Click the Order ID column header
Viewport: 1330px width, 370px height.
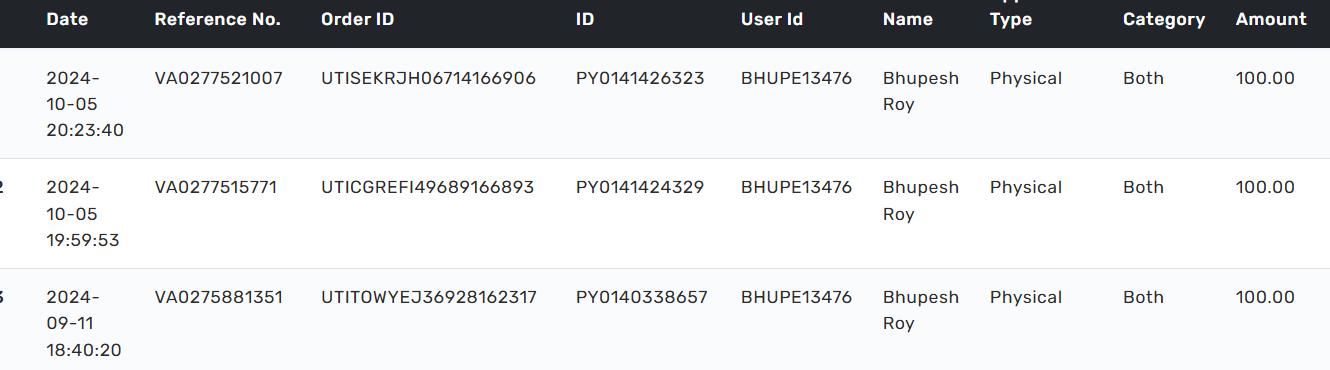357,19
